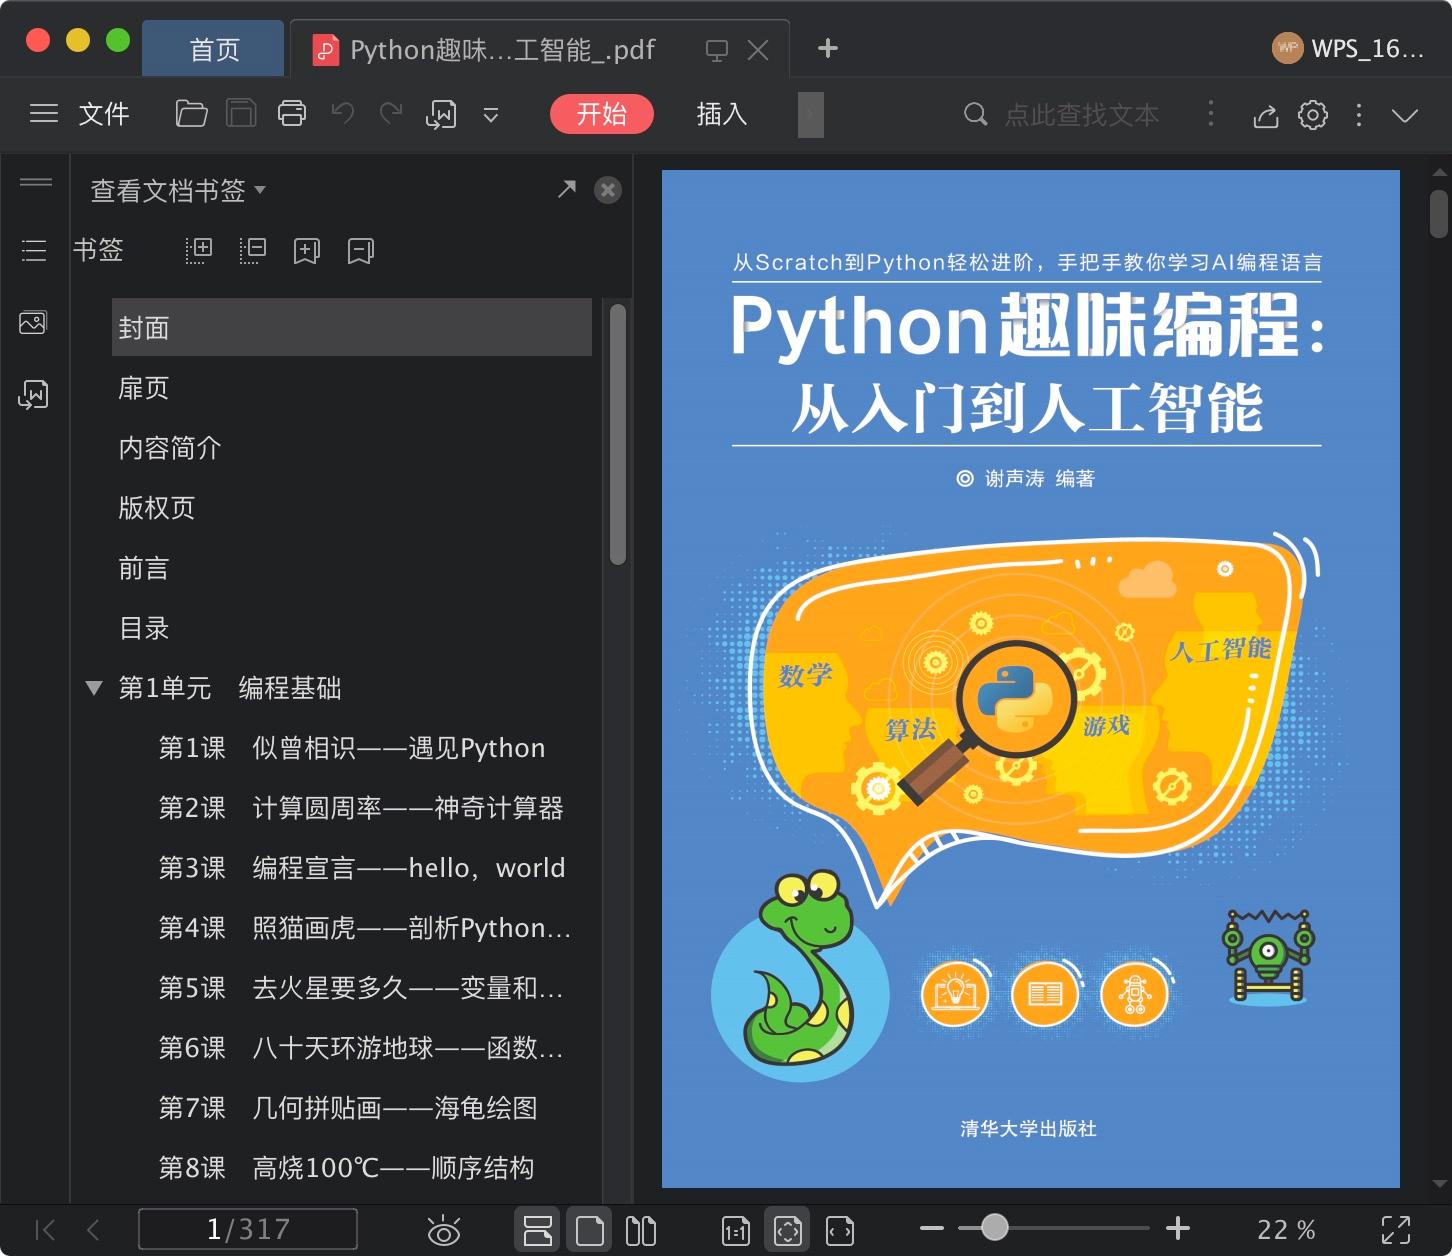Click the add bookmark icon
This screenshot has width=1452, height=1256.
[x=307, y=250]
